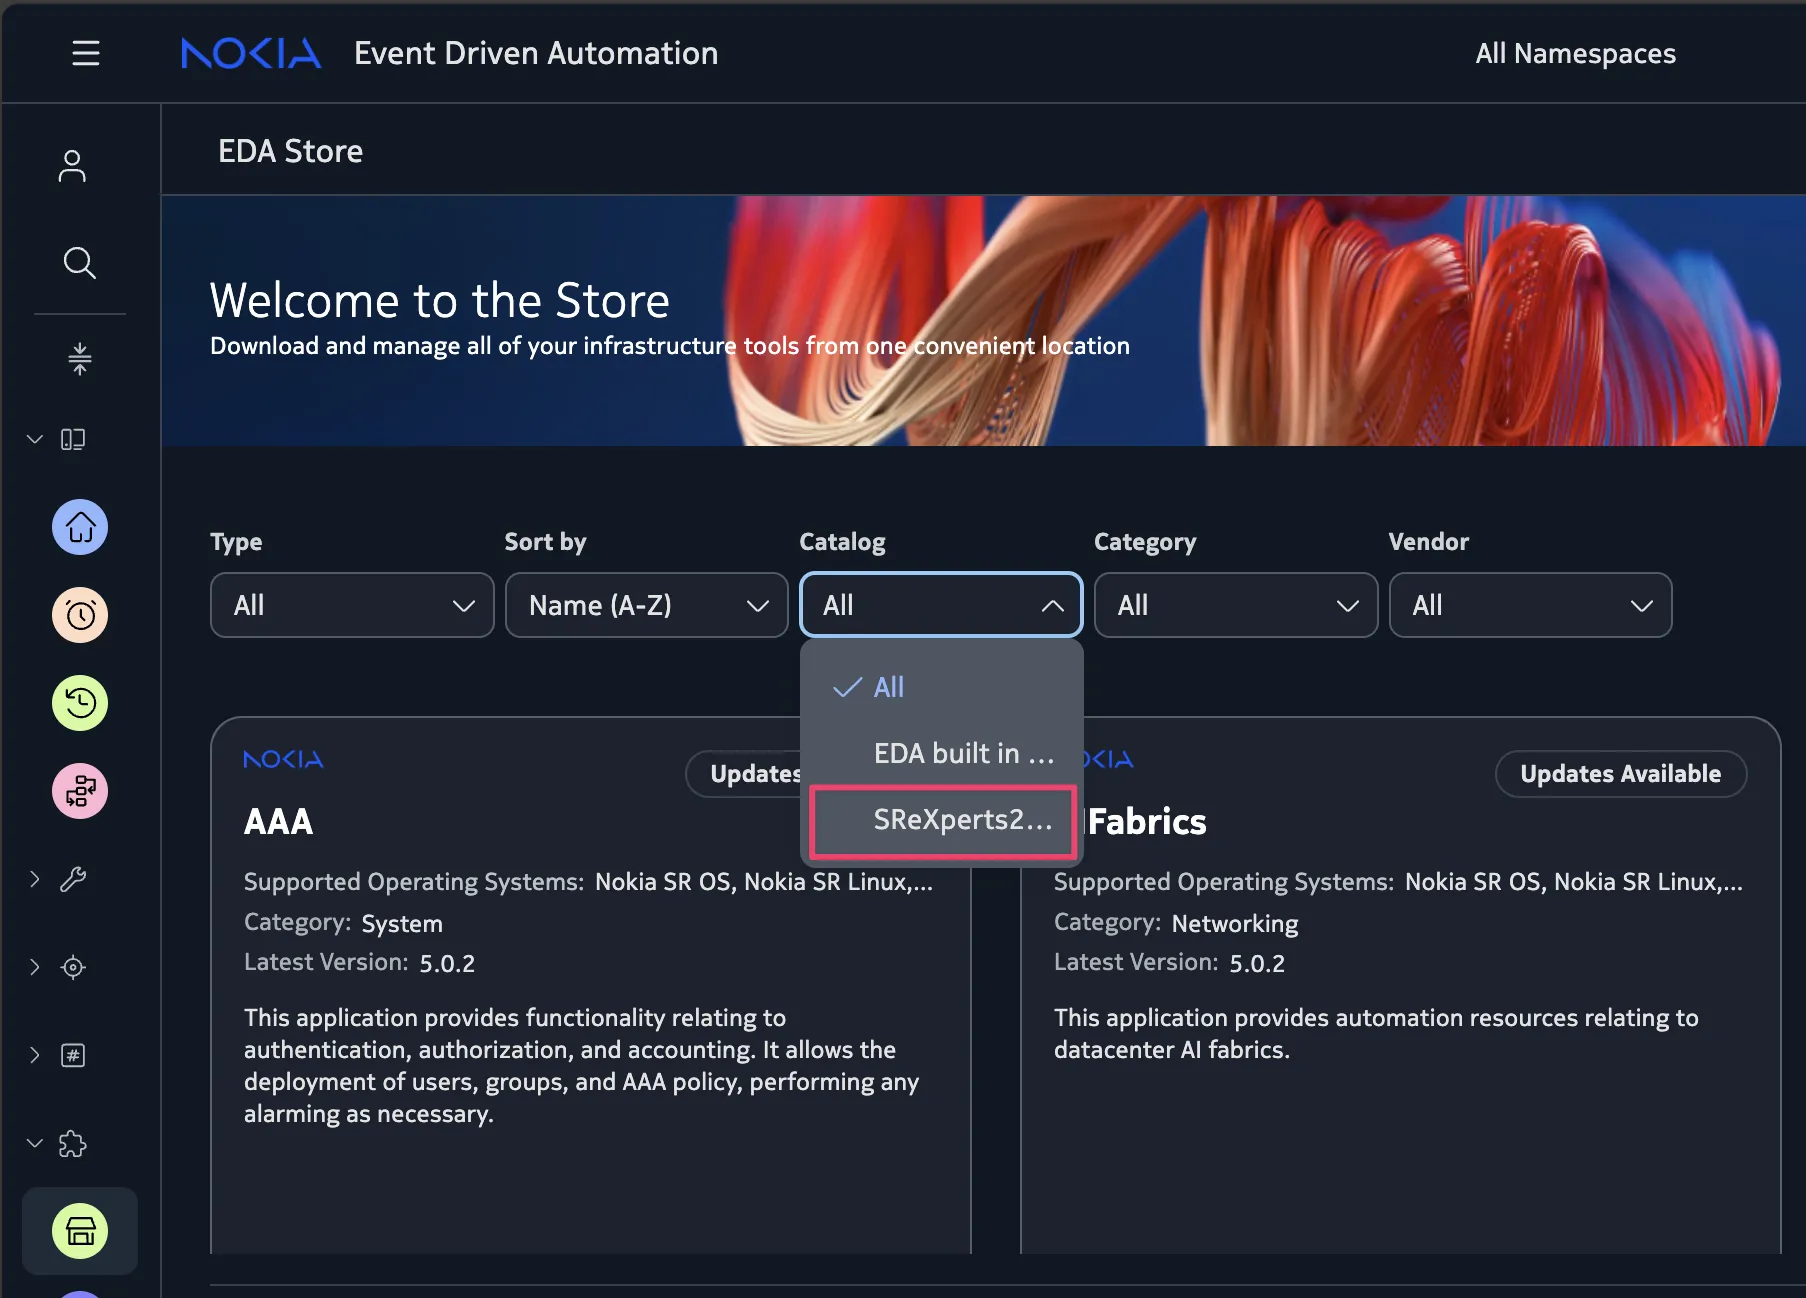Open the search icon in sidebar
The width and height of the screenshot is (1806, 1298).
79,263
